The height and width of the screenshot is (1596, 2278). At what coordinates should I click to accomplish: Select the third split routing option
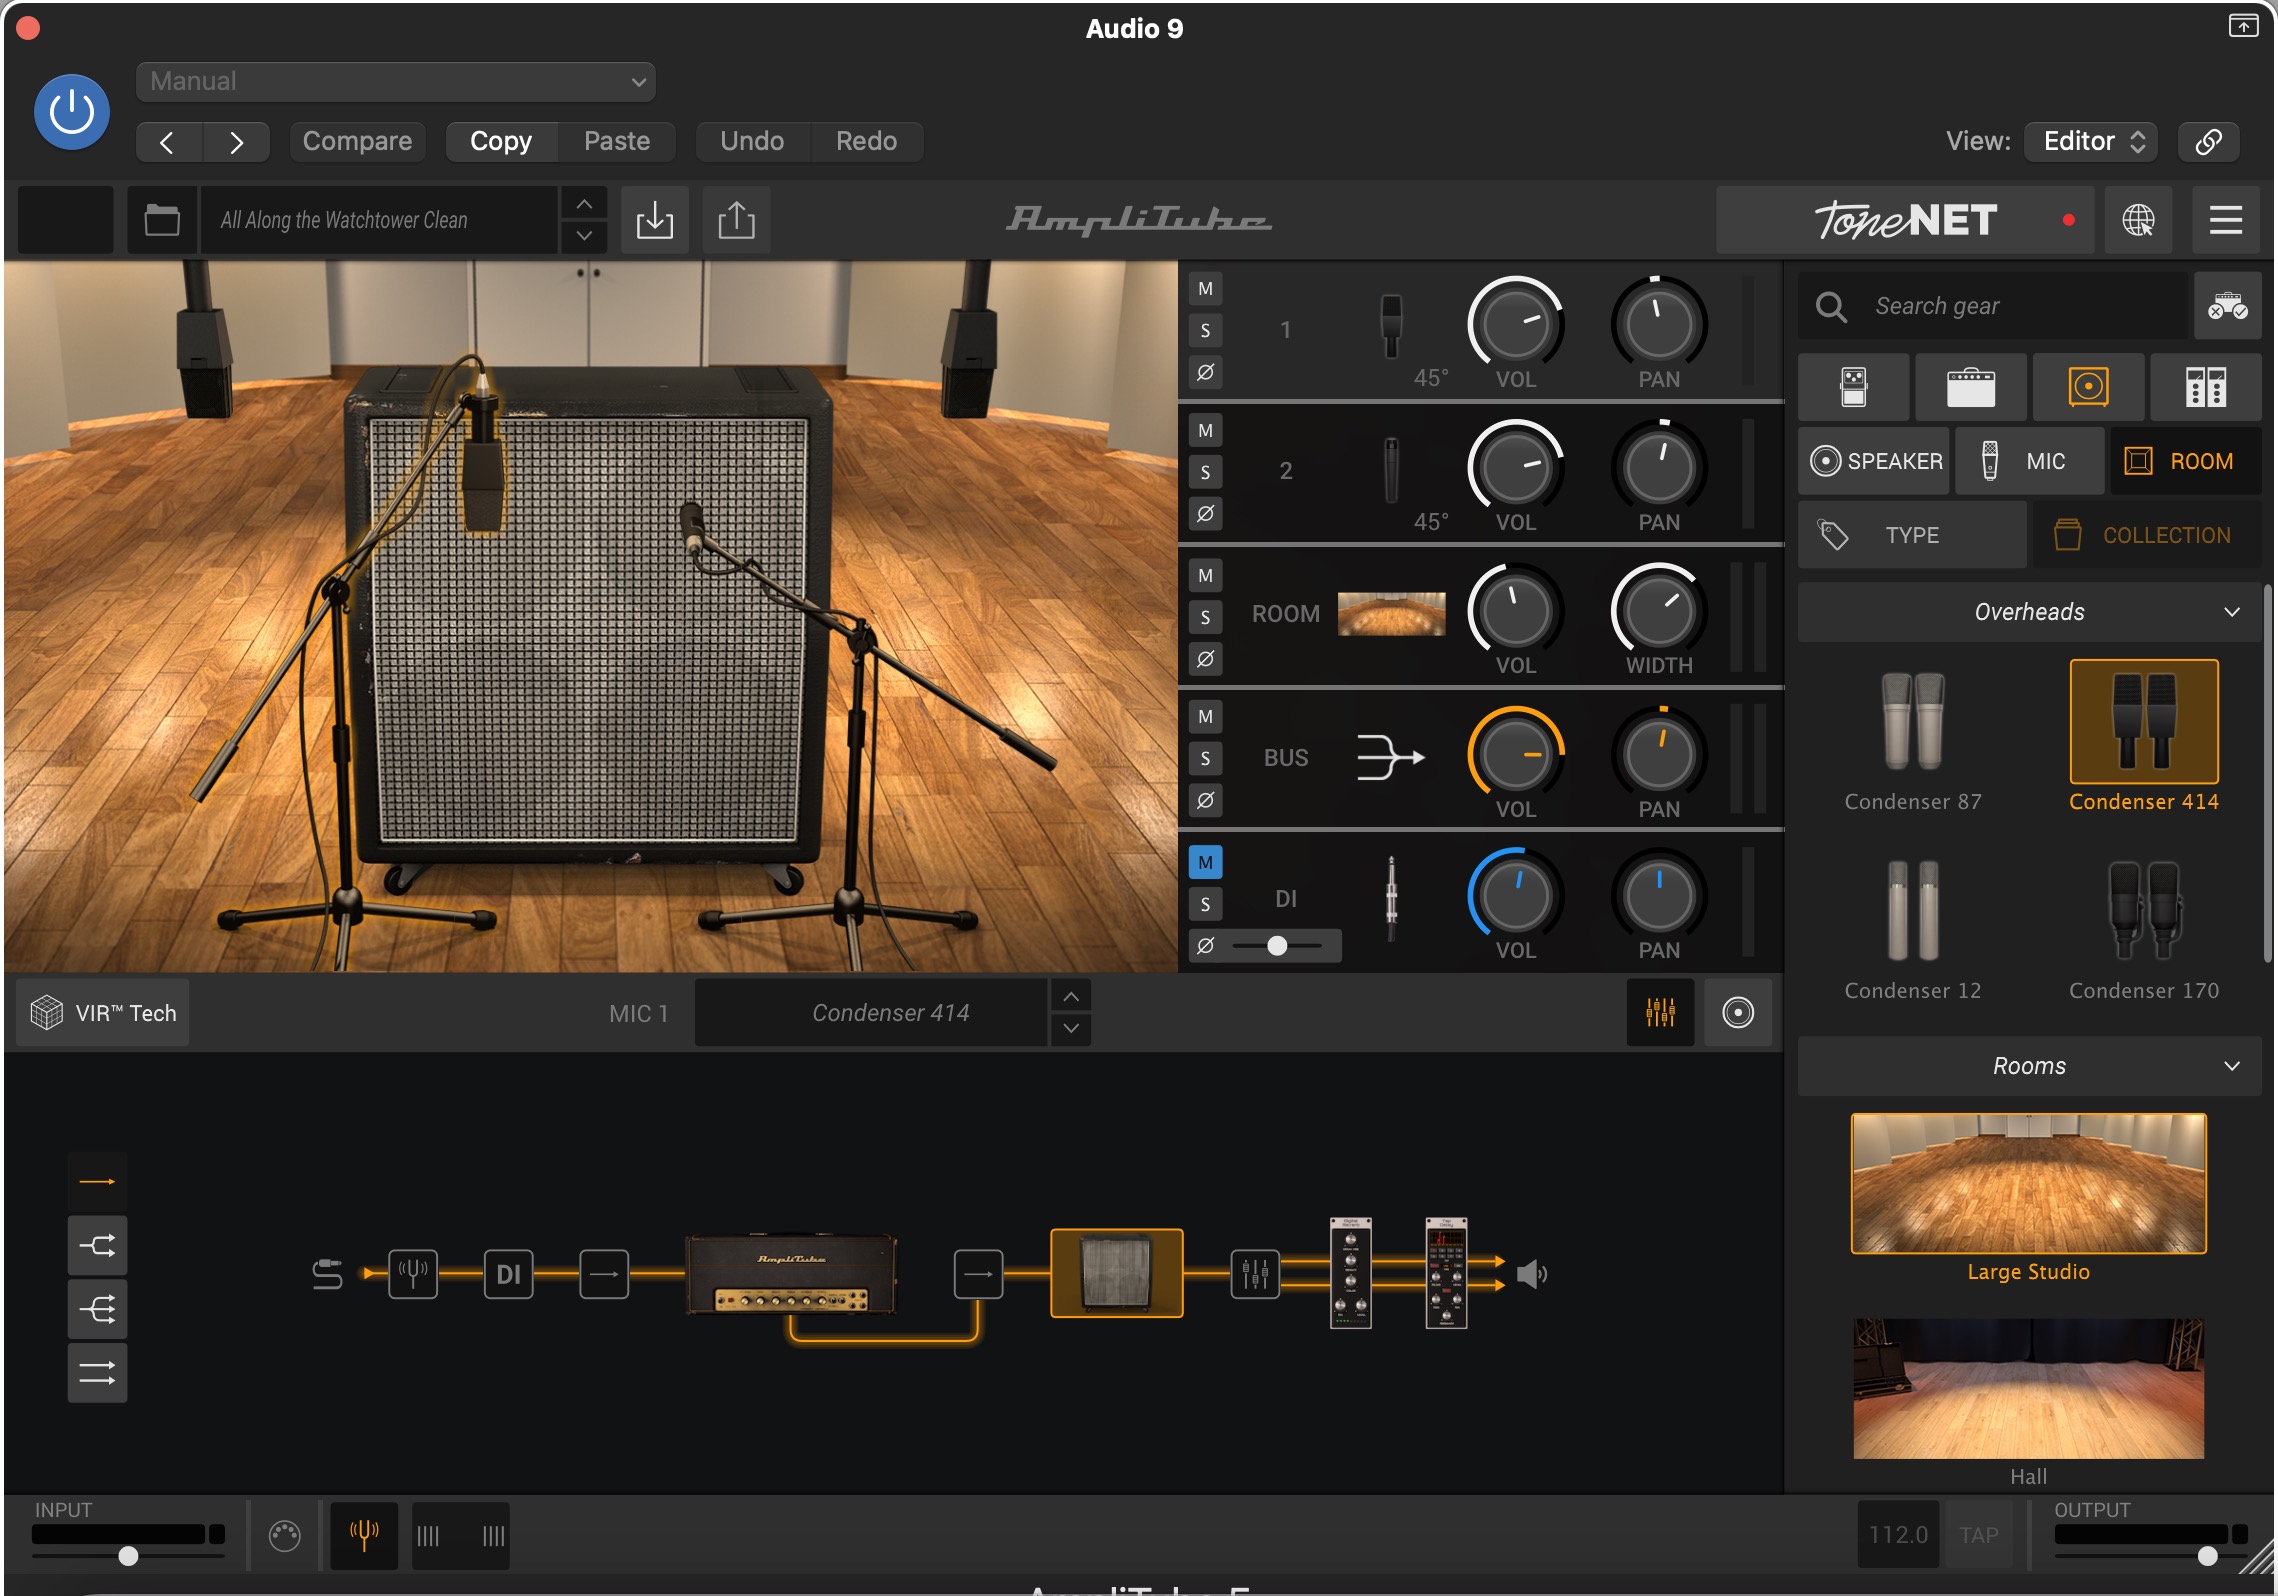pos(97,1309)
